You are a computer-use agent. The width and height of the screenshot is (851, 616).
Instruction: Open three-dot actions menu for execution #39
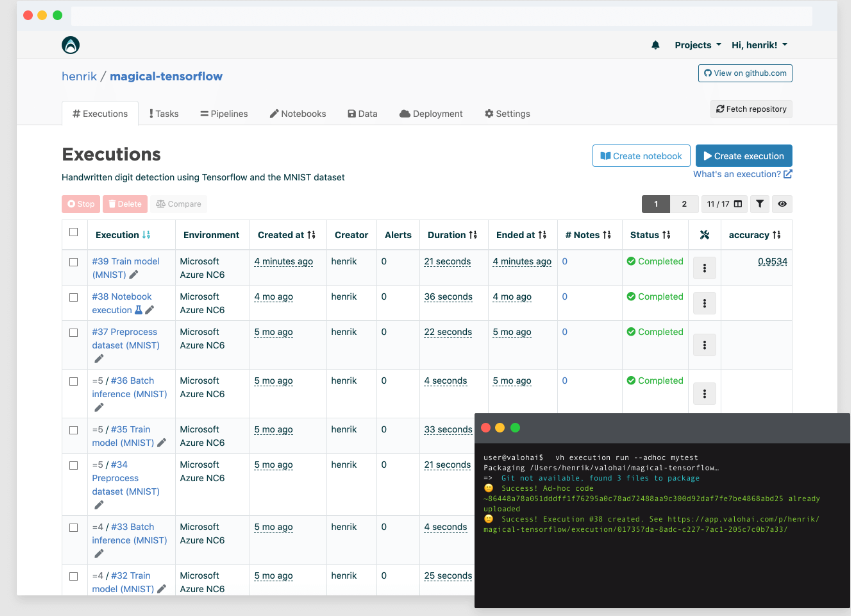(704, 268)
